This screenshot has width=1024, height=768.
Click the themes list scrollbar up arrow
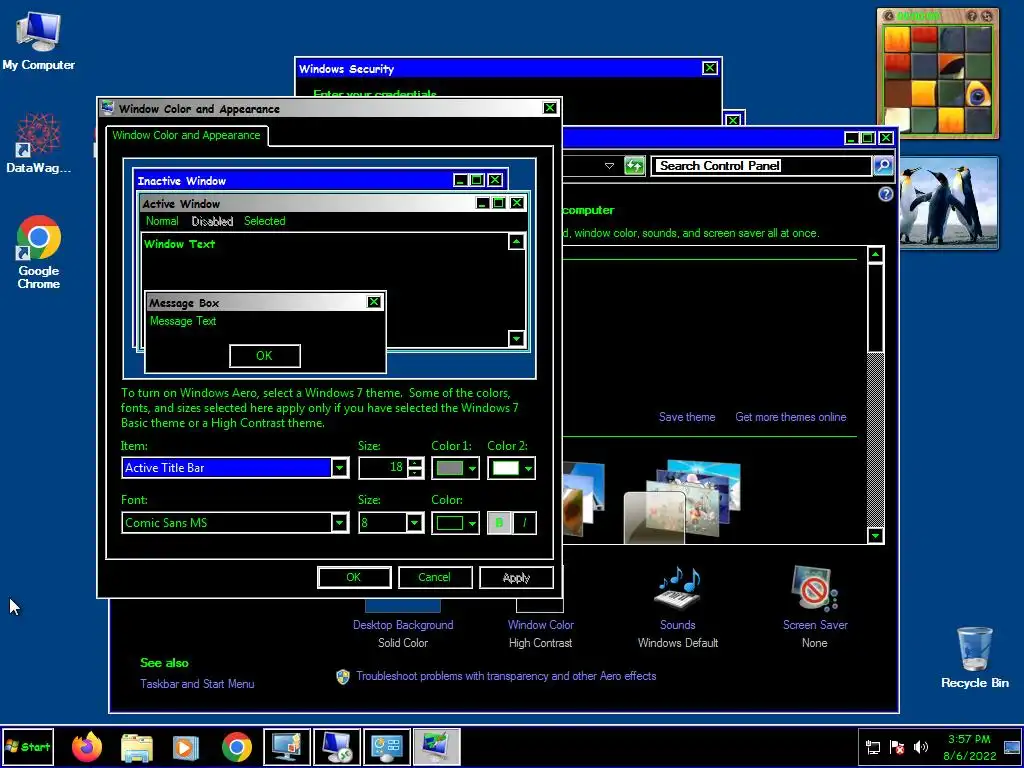click(875, 254)
